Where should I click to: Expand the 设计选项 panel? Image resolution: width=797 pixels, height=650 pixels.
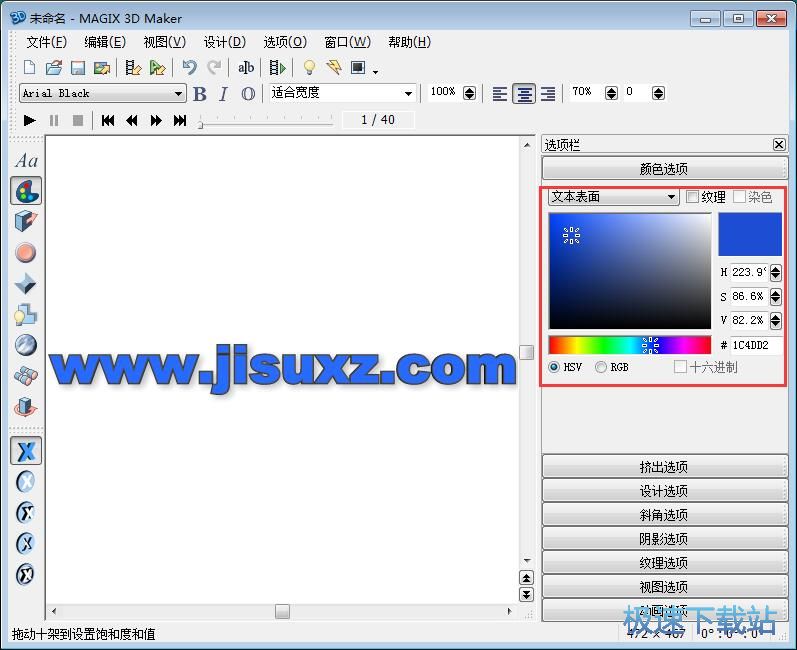[x=664, y=490]
